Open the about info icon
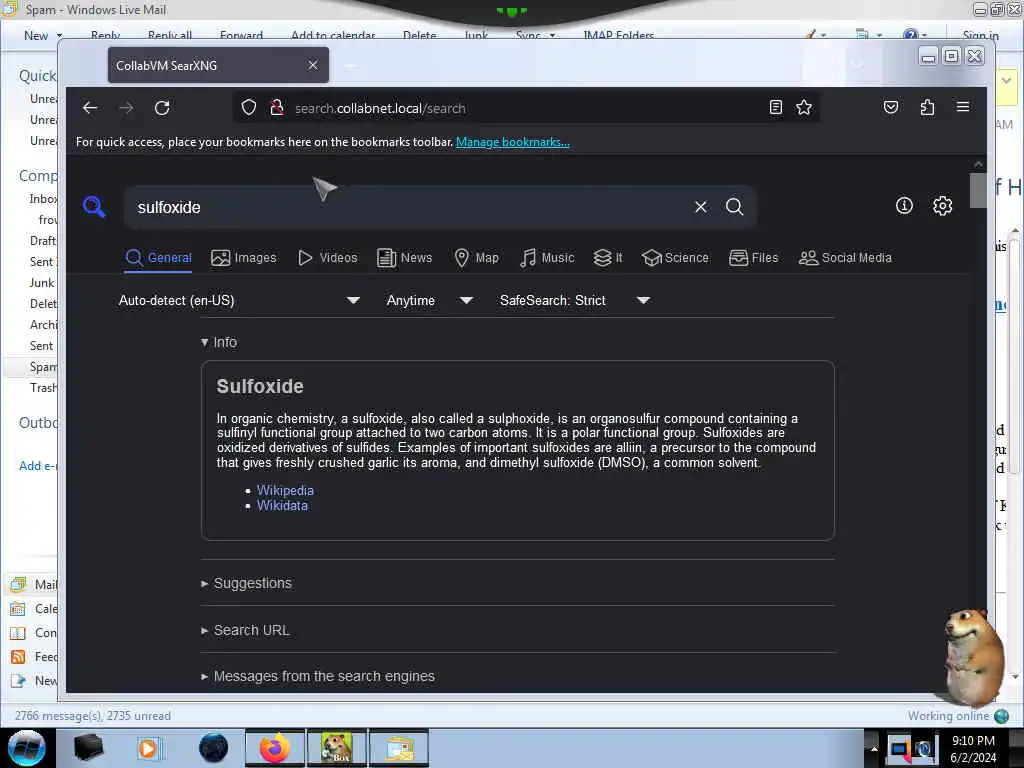Viewport: 1024px width, 768px height. click(904, 206)
